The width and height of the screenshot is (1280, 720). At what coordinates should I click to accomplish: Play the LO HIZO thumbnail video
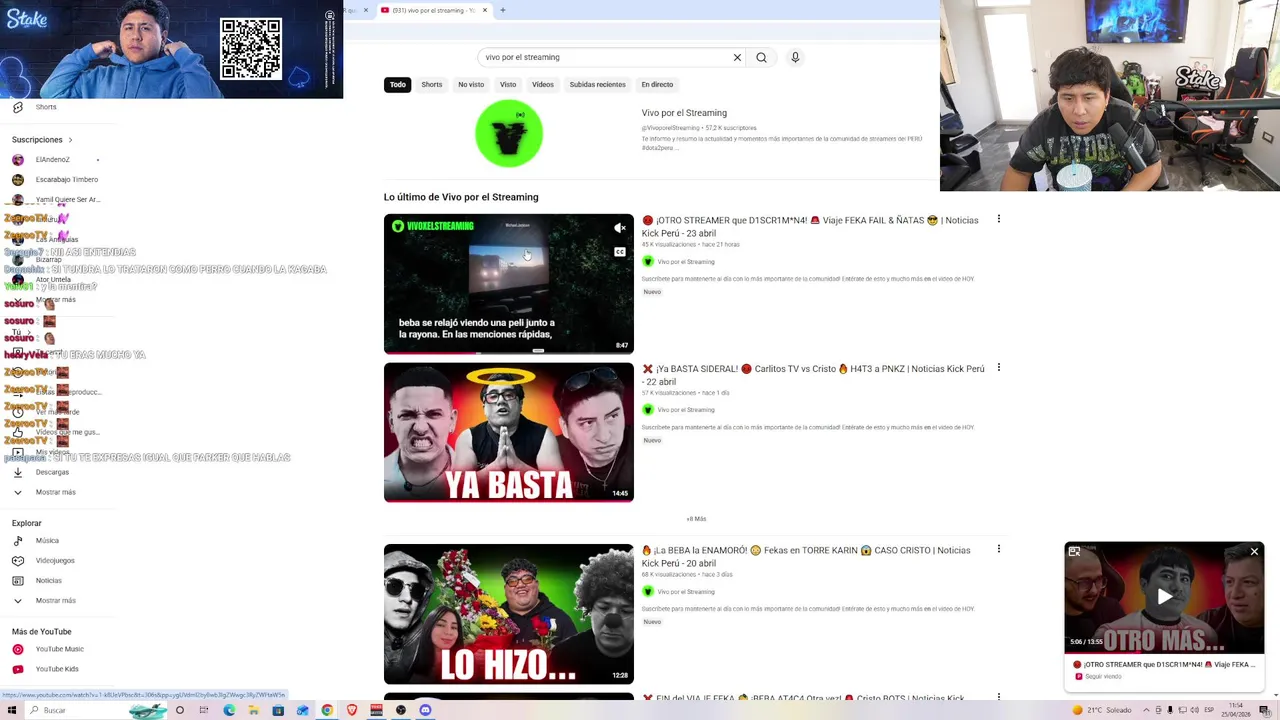[509, 614]
